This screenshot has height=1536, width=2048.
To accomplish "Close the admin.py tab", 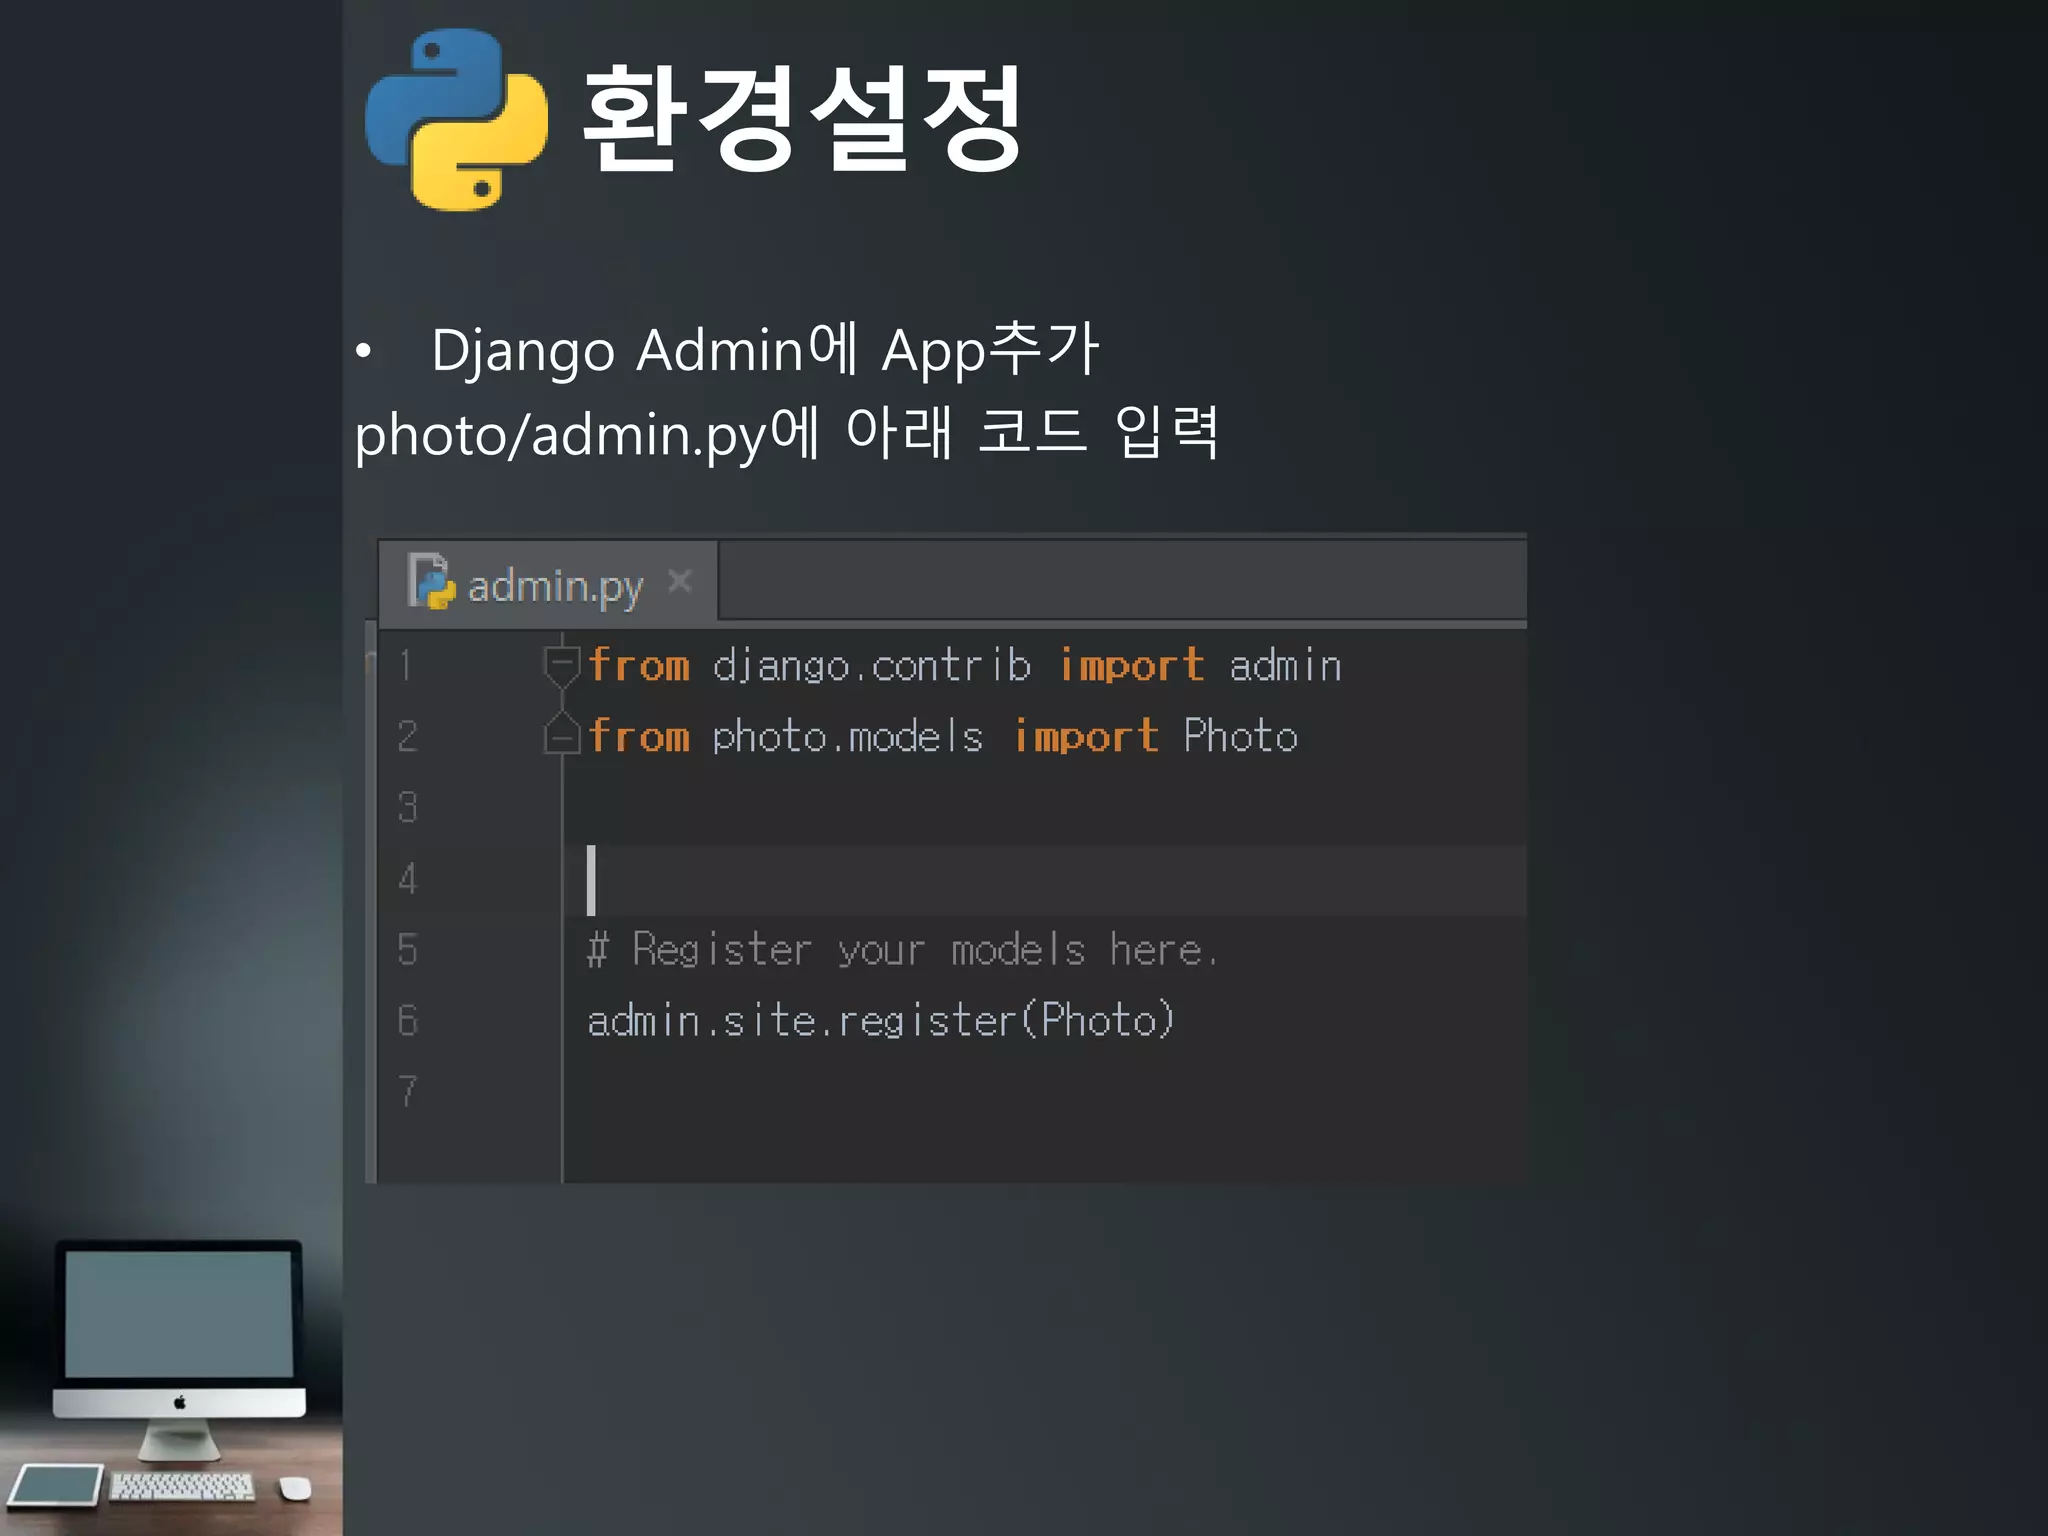I will click(680, 581).
